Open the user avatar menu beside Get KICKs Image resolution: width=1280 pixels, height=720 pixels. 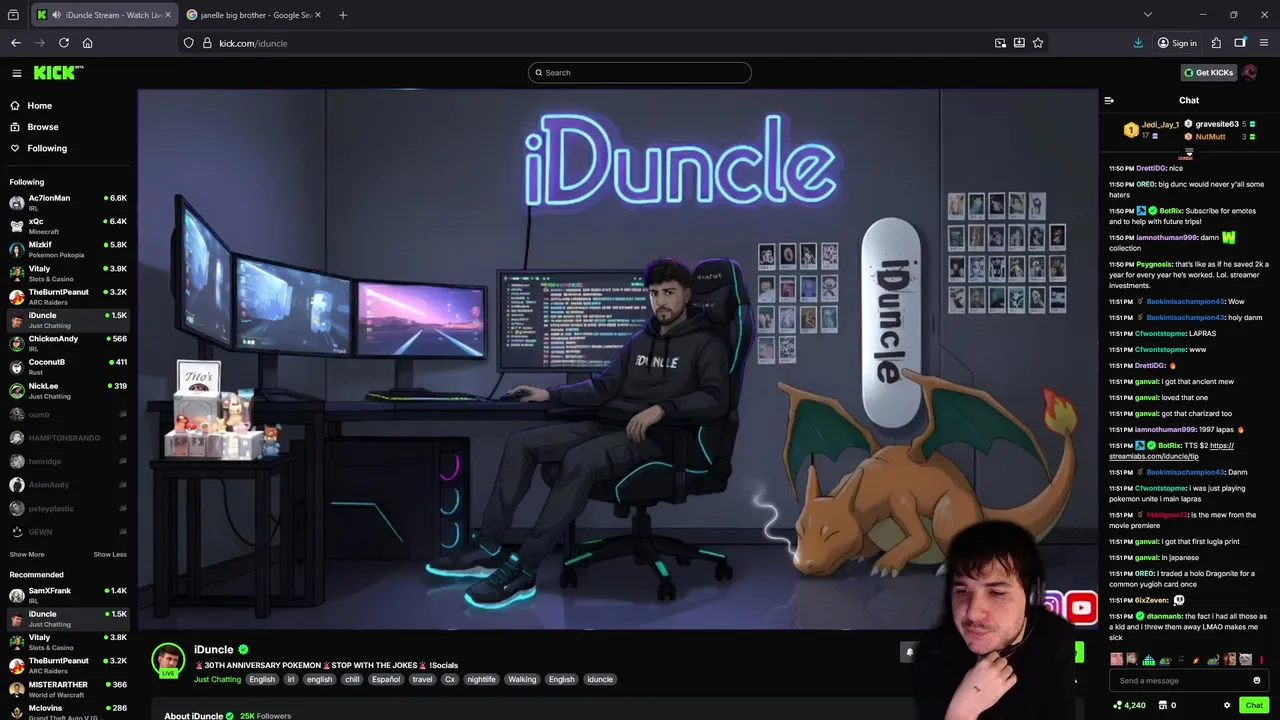point(1250,72)
